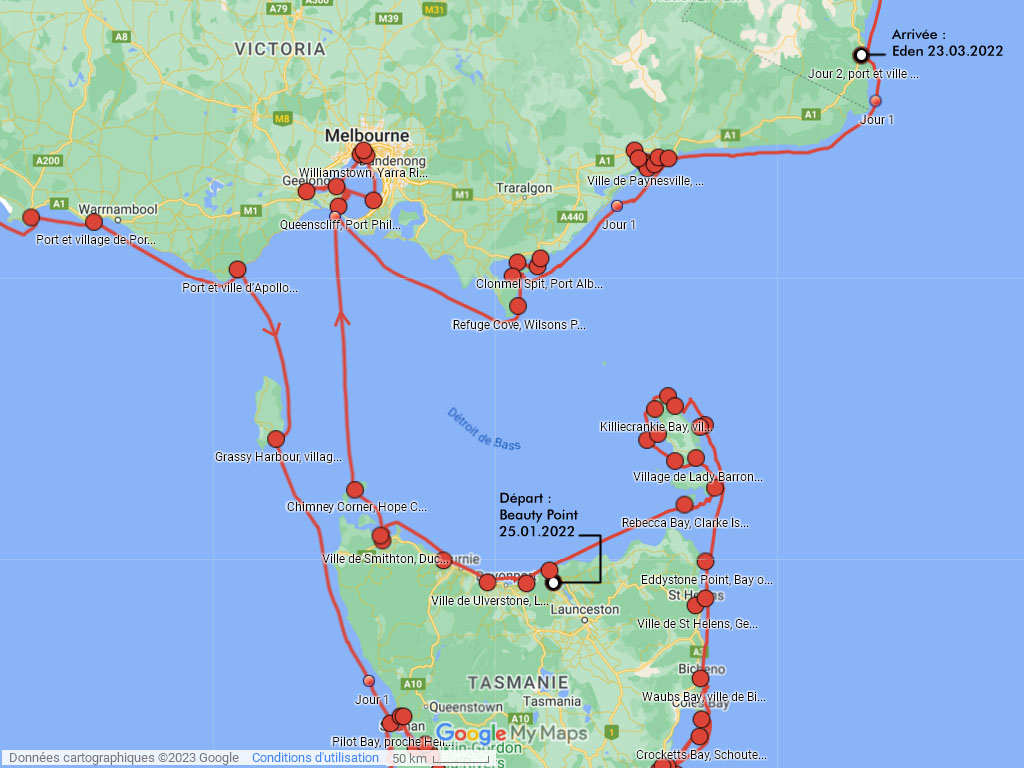Click the "Port et ville d'Apollo..." label
Image resolution: width=1024 pixels, height=768 pixels.
tap(240, 287)
